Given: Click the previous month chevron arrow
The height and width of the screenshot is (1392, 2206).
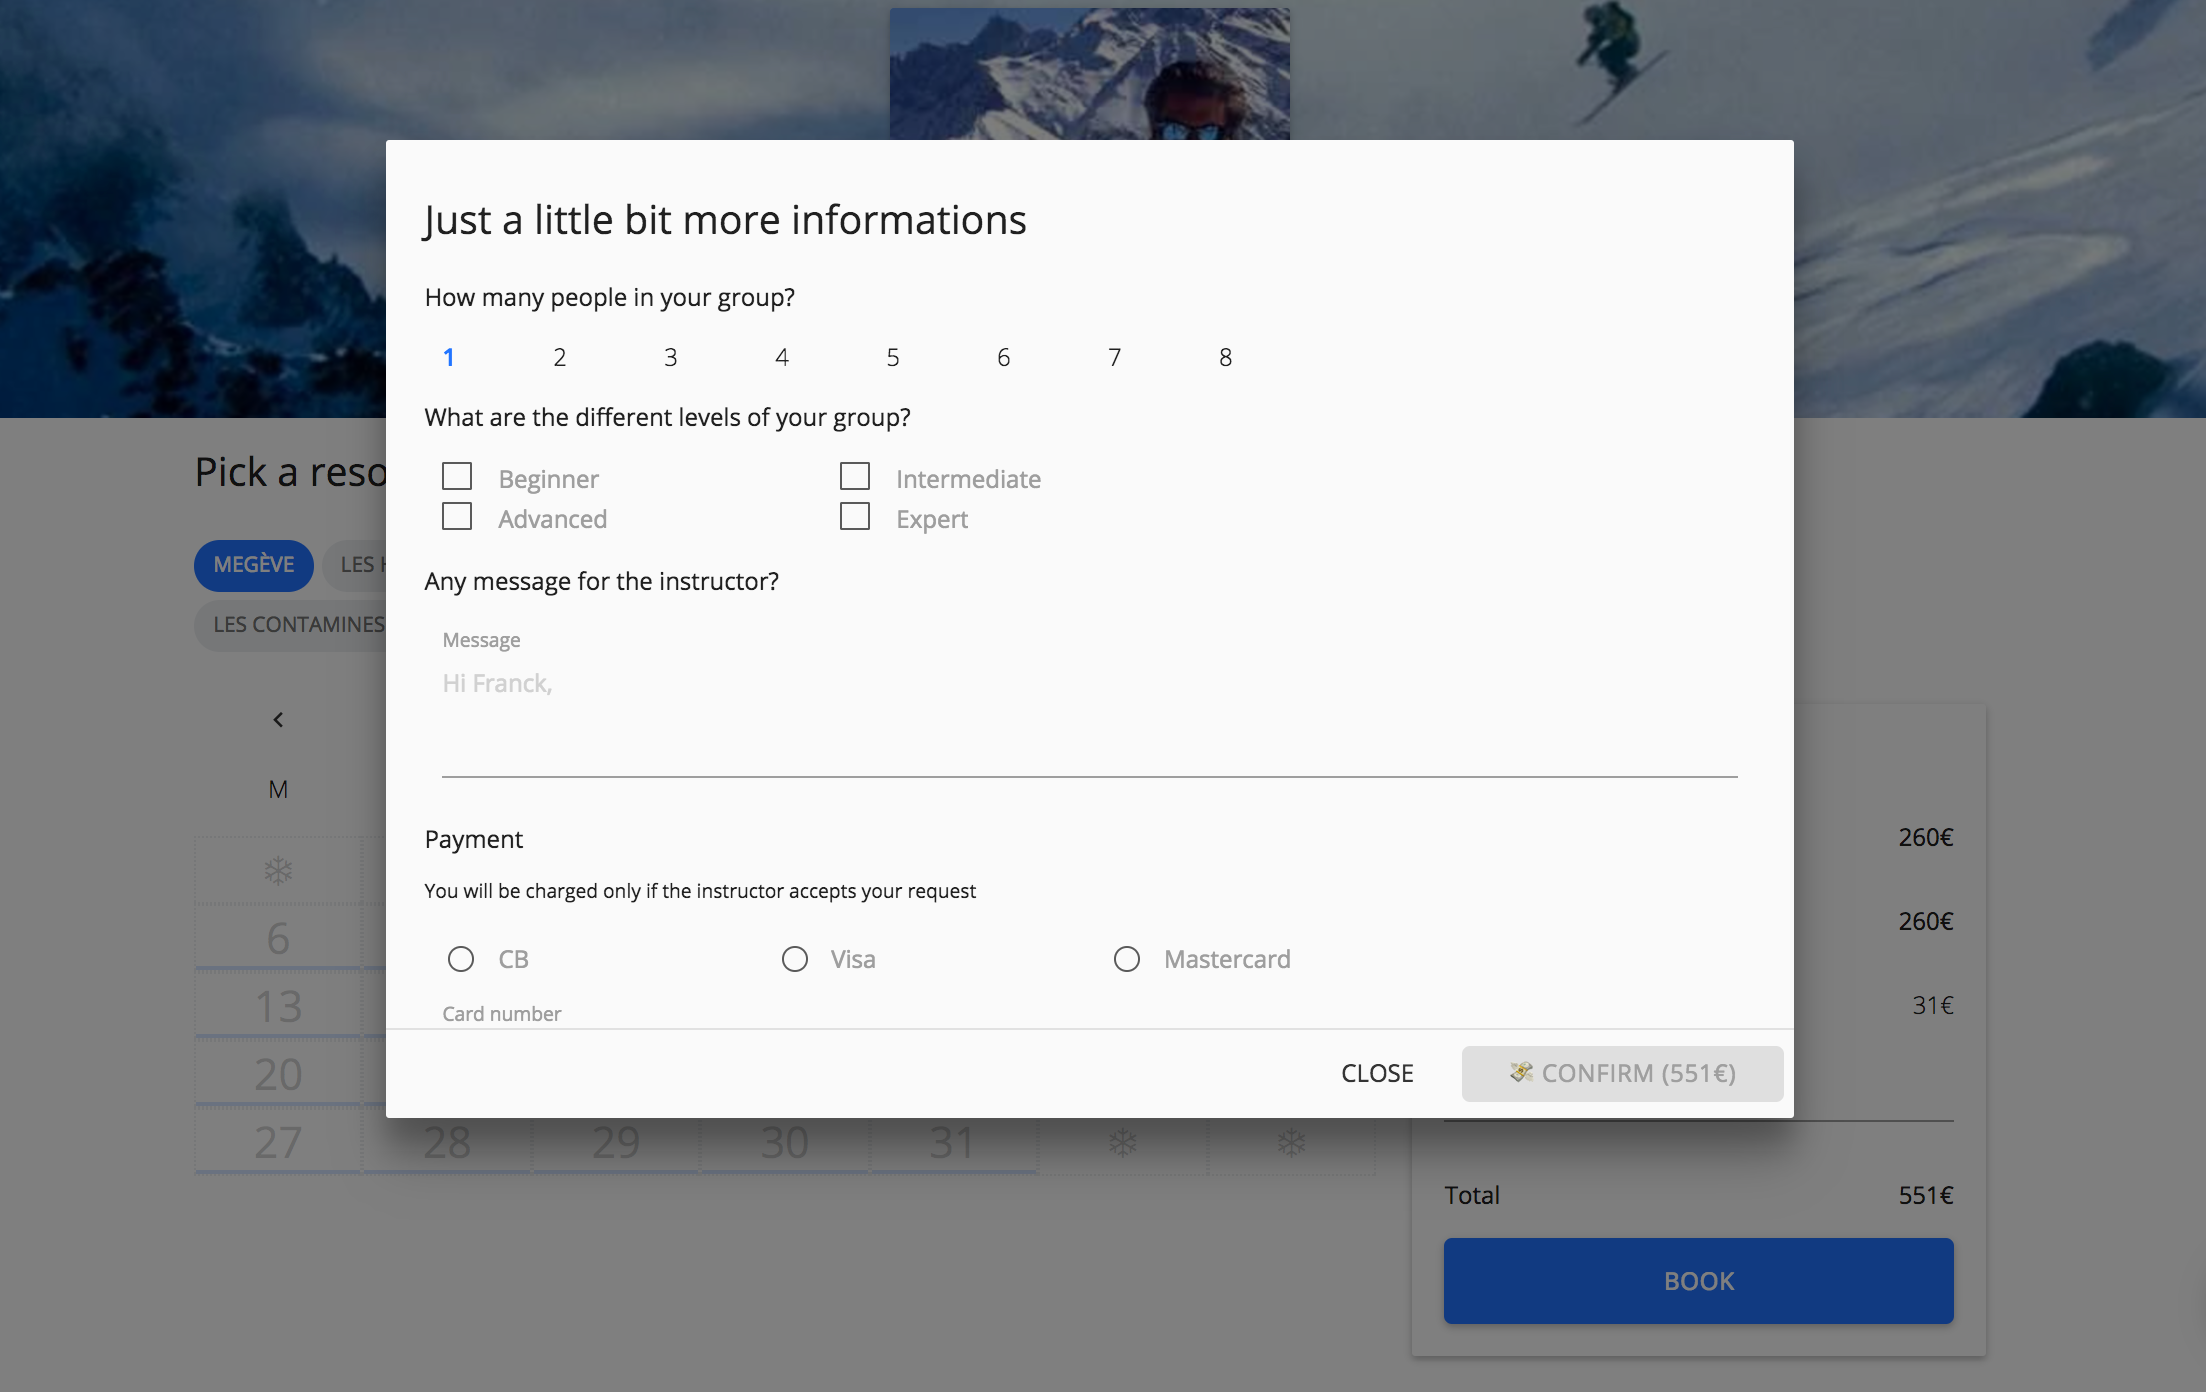Looking at the screenshot, I should point(278,720).
